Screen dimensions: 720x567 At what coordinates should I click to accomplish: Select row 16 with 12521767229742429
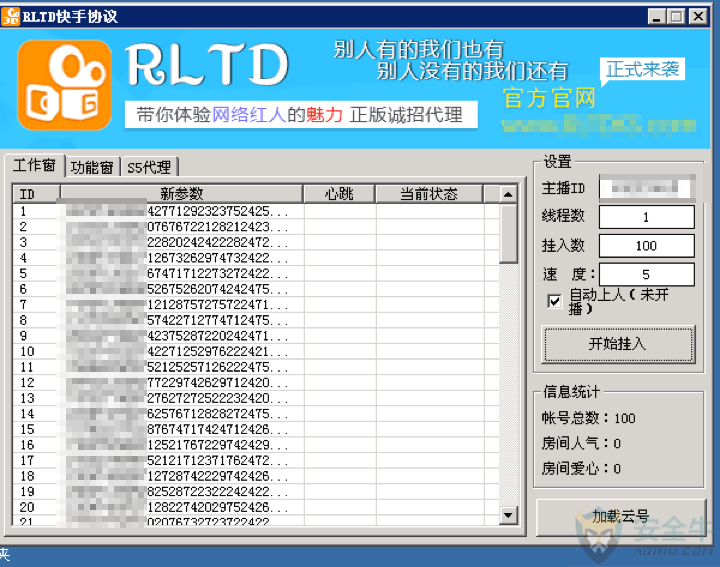coord(256,445)
